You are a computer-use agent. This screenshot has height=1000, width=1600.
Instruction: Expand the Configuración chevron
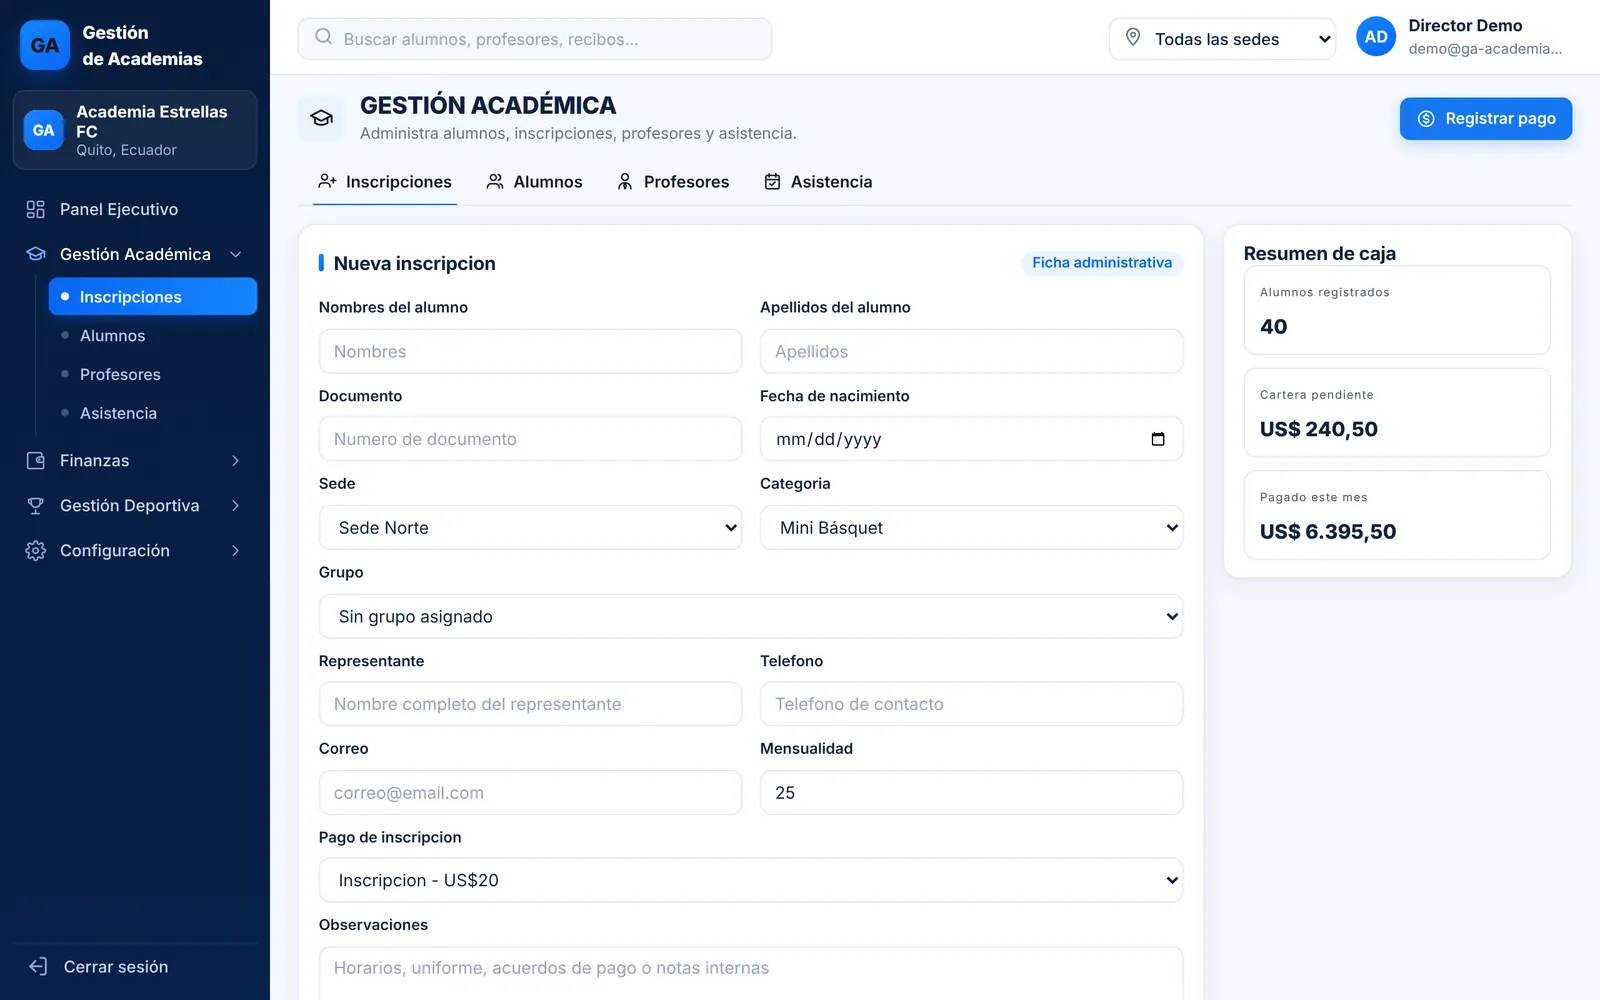pyautogui.click(x=236, y=551)
